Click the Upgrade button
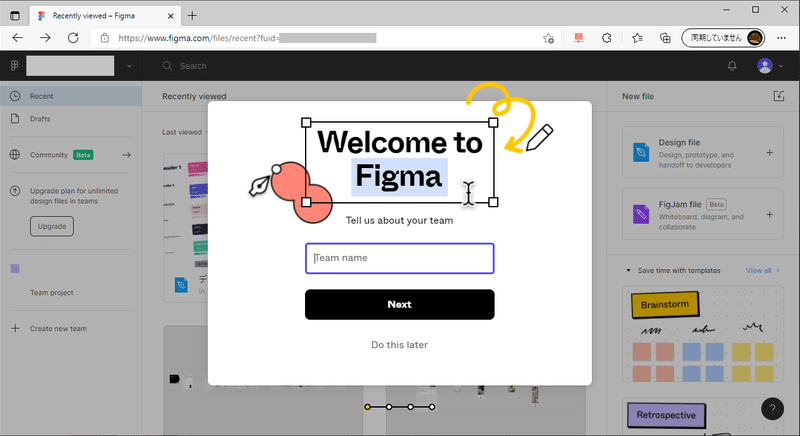This screenshot has height=436, width=800. tap(52, 226)
